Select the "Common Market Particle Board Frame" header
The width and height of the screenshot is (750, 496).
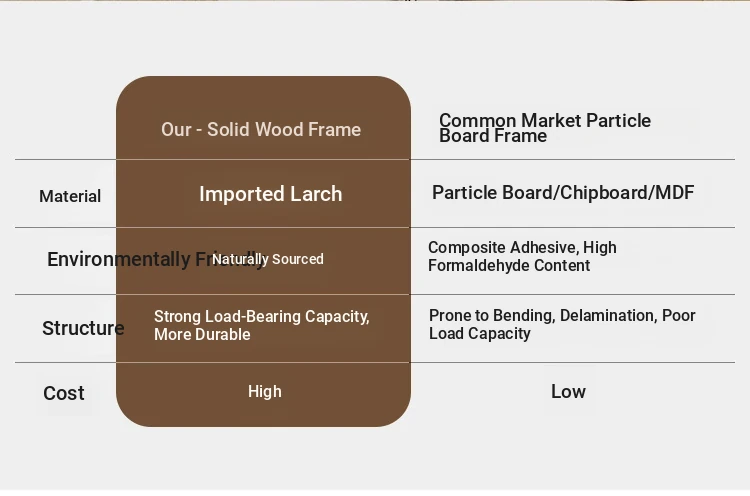[545, 128]
